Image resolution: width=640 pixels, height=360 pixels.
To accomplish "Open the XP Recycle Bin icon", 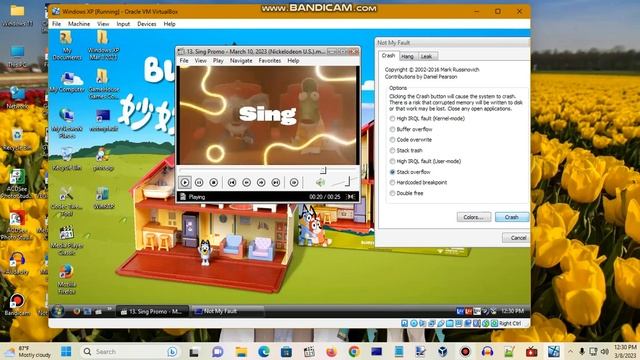I will pyautogui.click(x=67, y=159).
